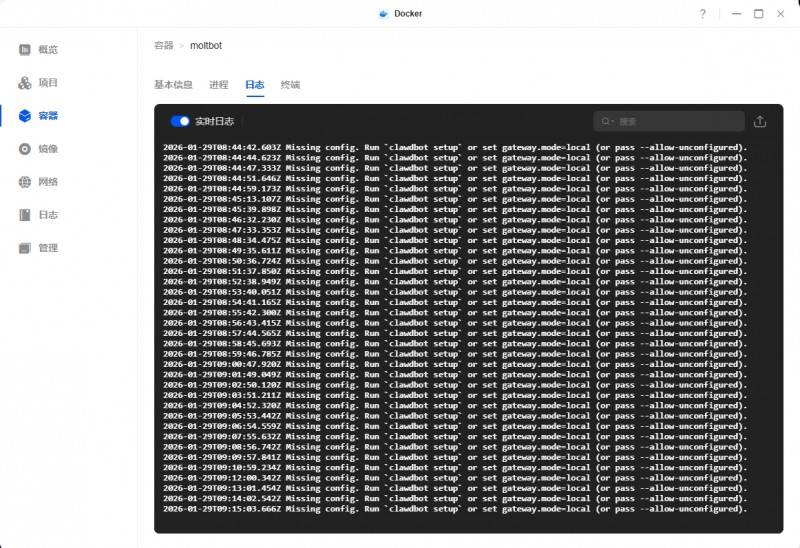Select the 容器 containers sidebar icon

(x=24, y=116)
